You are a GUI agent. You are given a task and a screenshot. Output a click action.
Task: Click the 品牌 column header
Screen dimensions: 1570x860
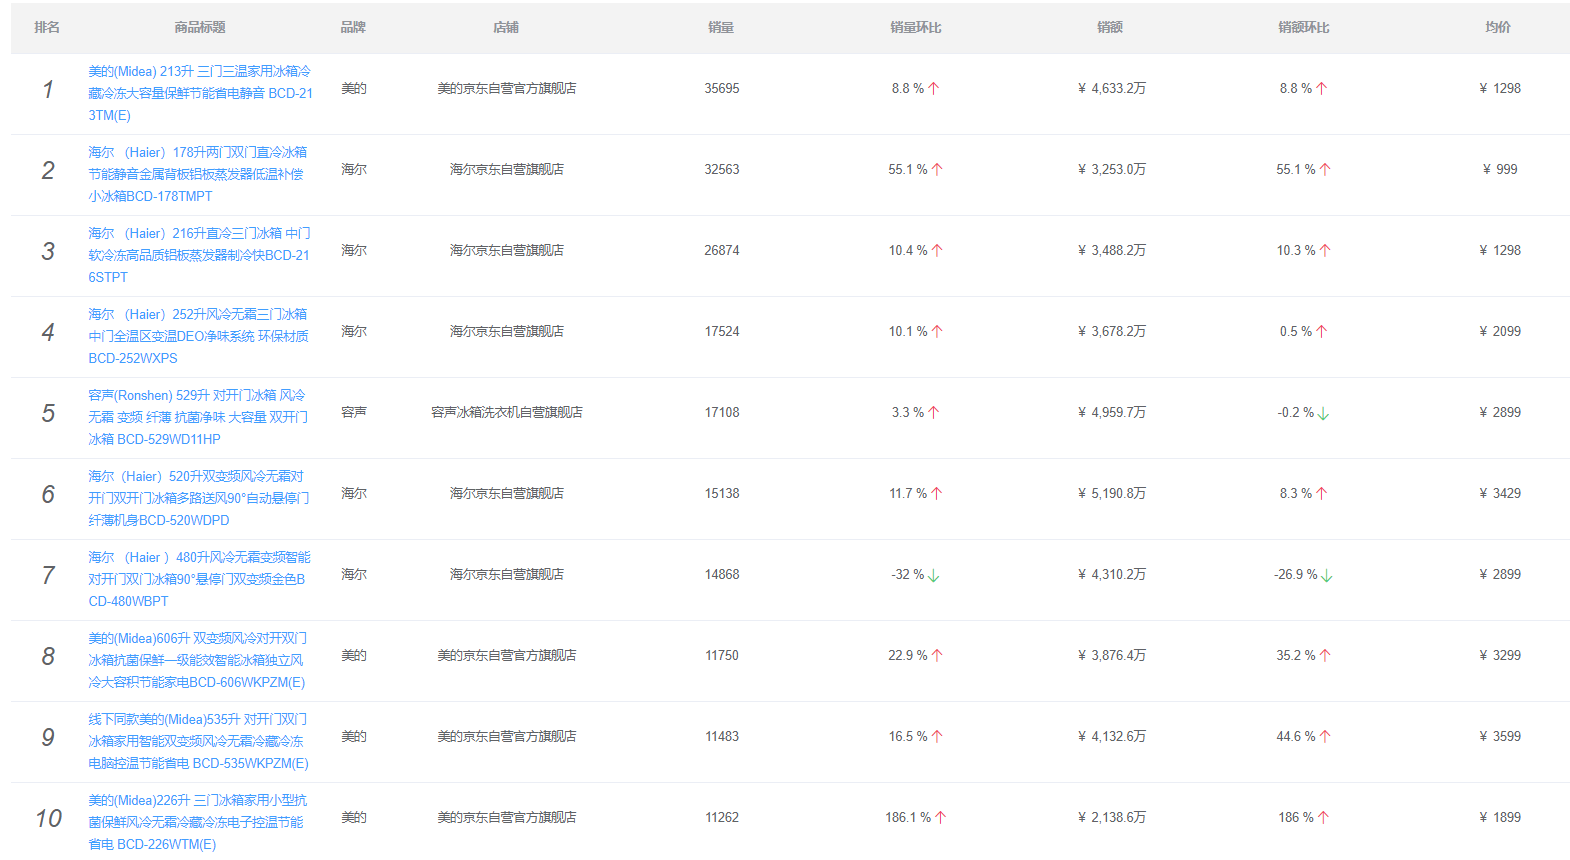(x=353, y=28)
